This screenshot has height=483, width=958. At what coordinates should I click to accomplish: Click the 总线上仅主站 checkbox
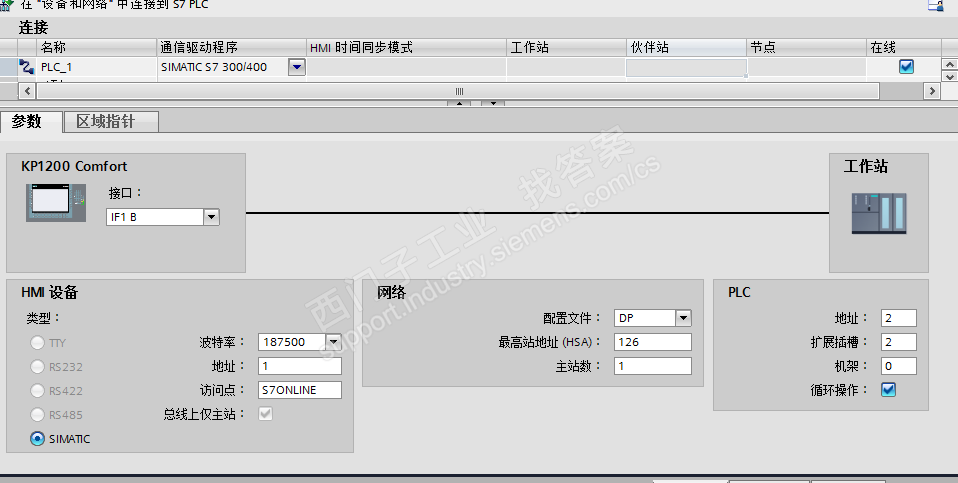265,414
